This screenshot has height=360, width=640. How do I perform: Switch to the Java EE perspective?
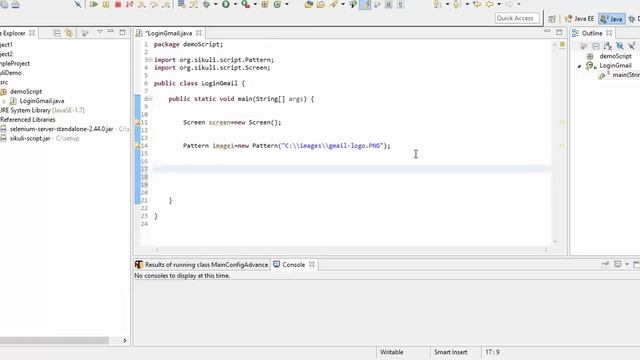pos(580,19)
